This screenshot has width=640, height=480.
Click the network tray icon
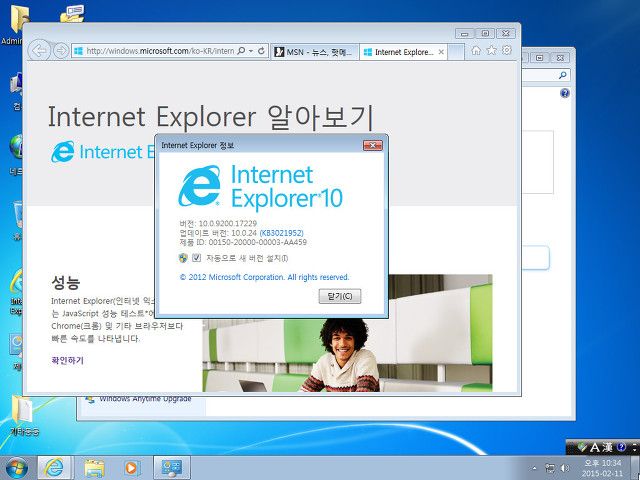coord(550,468)
